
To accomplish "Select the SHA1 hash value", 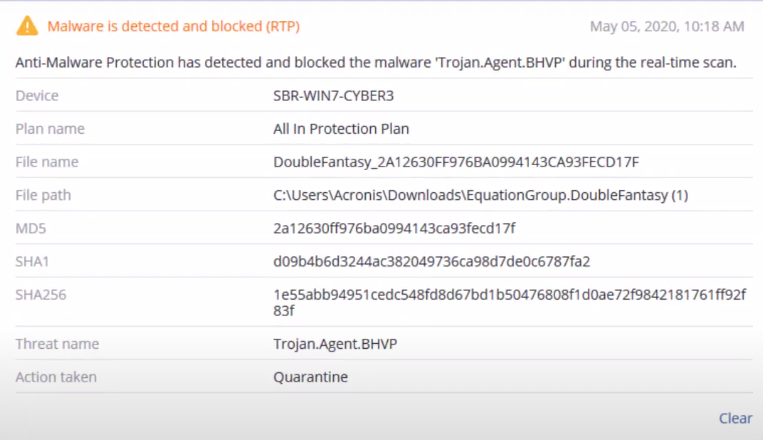I will (x=432, y=261).
